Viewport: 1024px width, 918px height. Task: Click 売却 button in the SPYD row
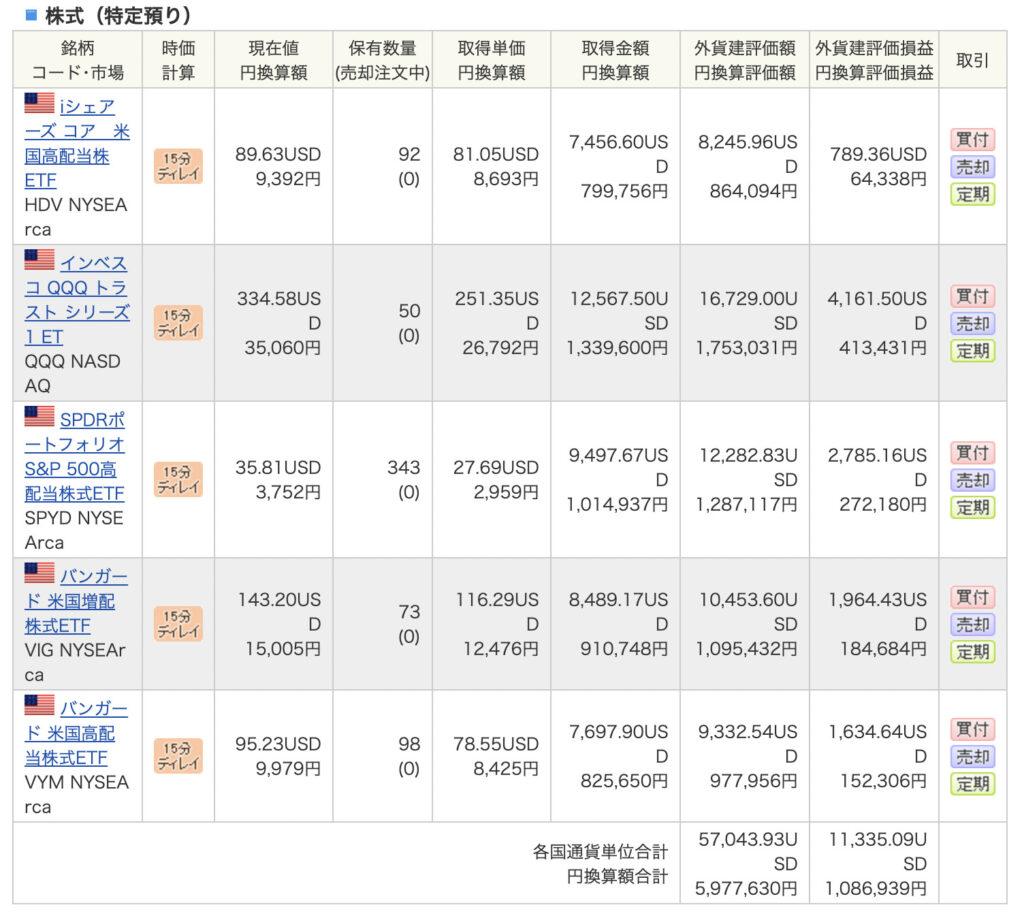972,481
